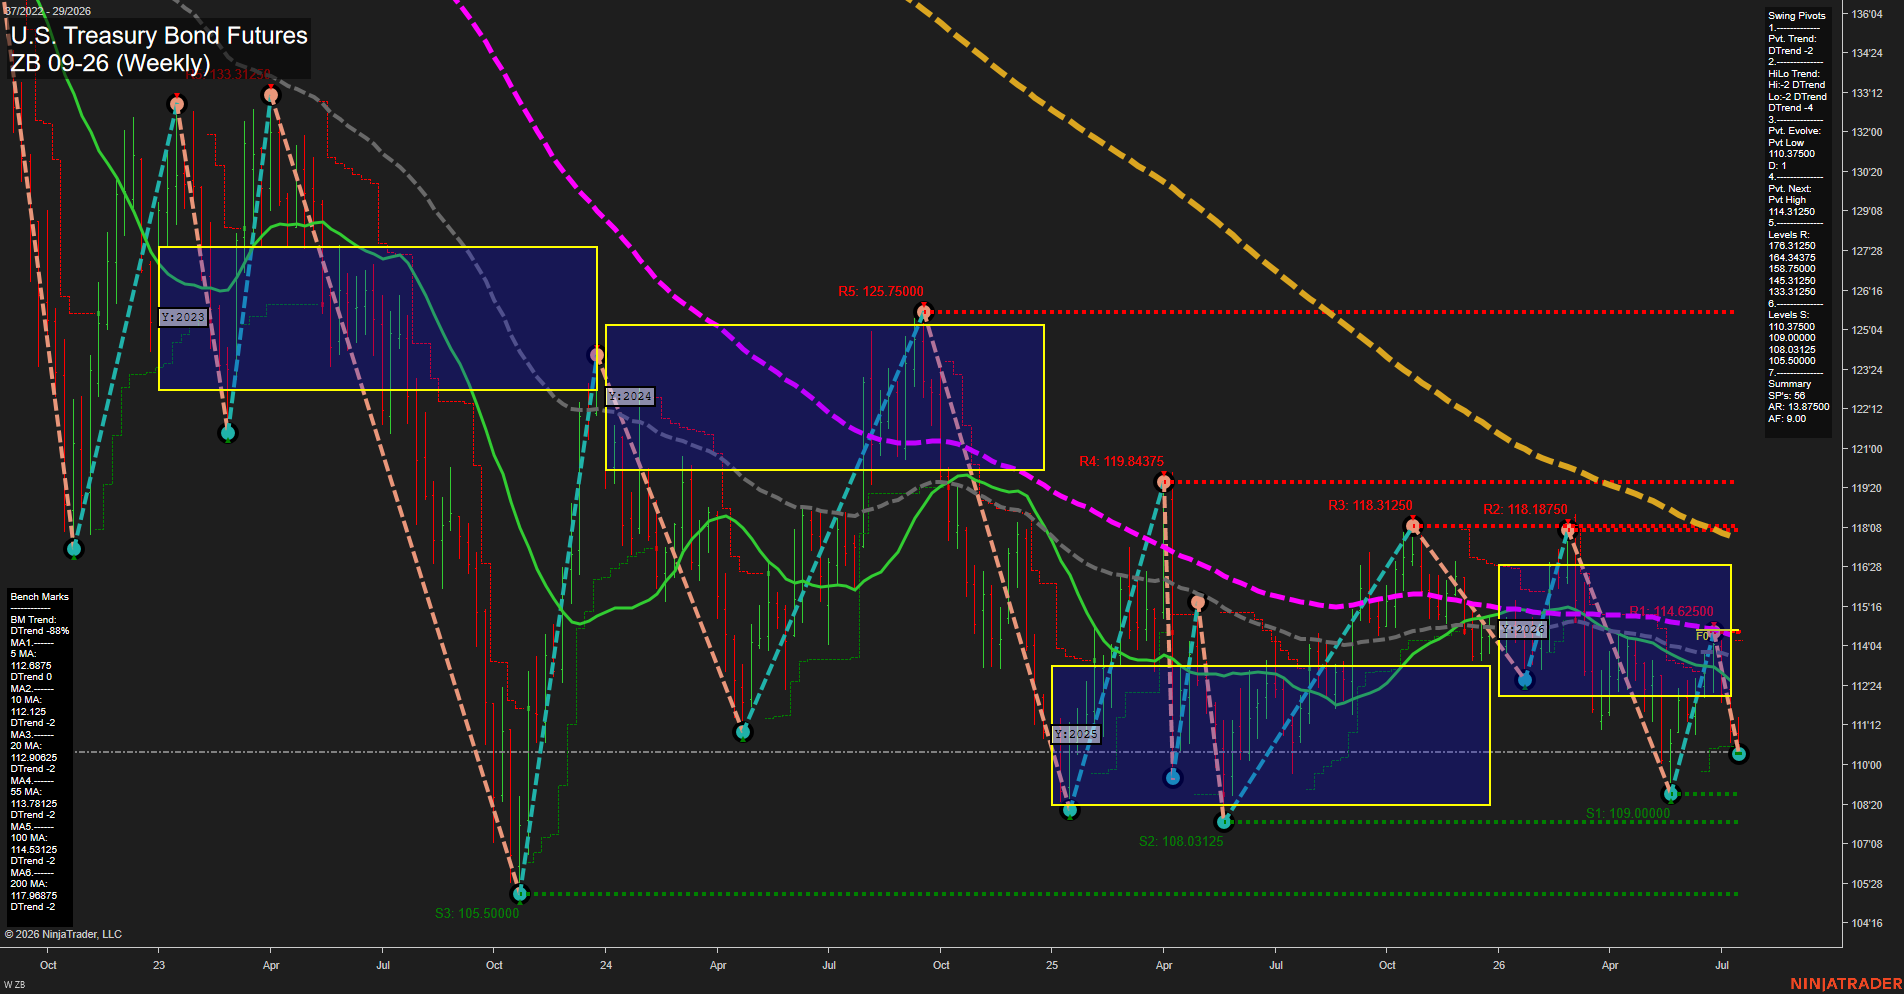Click the 110'00 price axis label
This screenshot has width=1904, height=994.
tap(1867, 765)
